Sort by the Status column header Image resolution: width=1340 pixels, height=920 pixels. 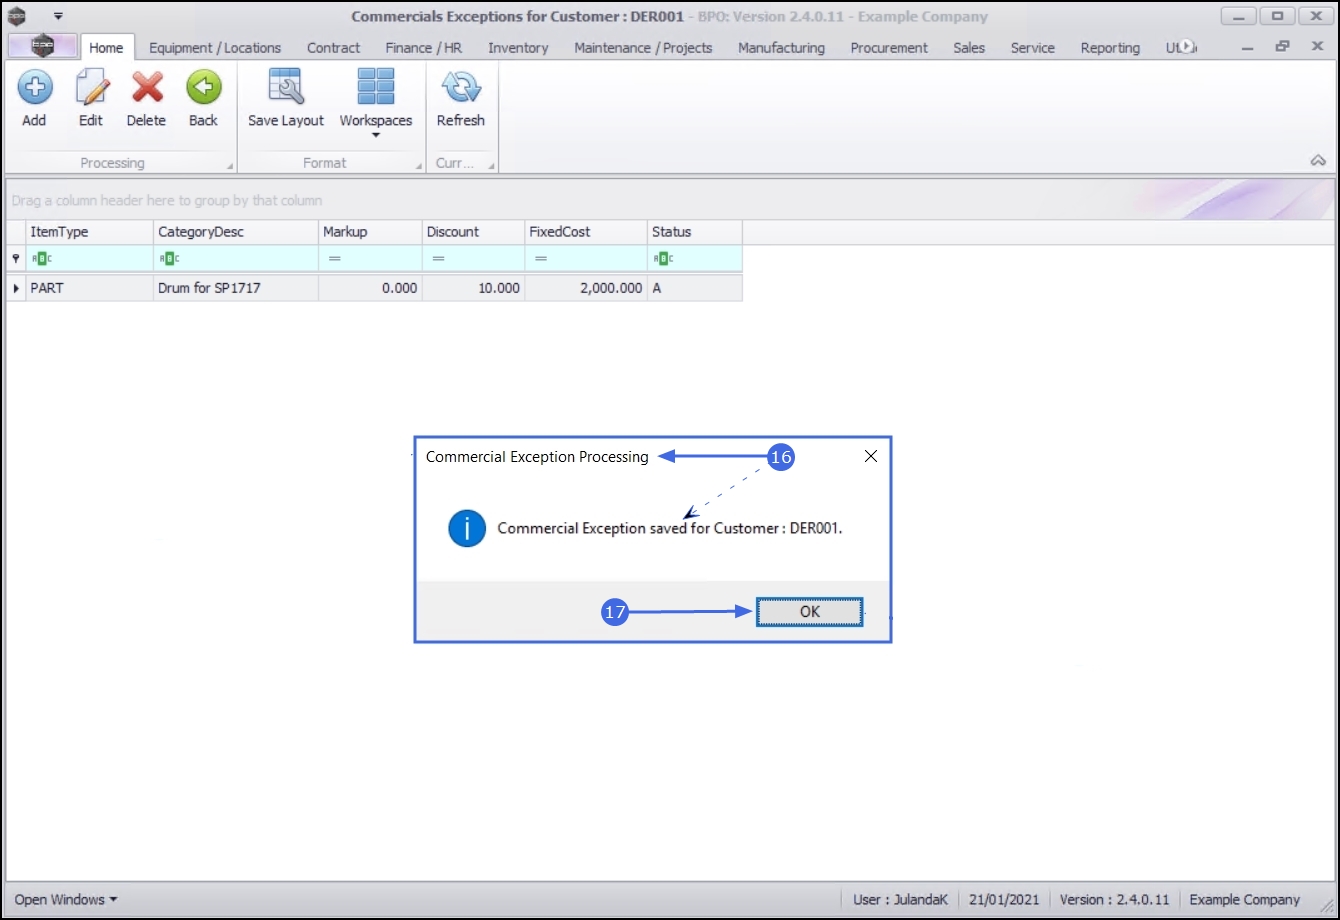click(695, 231)
